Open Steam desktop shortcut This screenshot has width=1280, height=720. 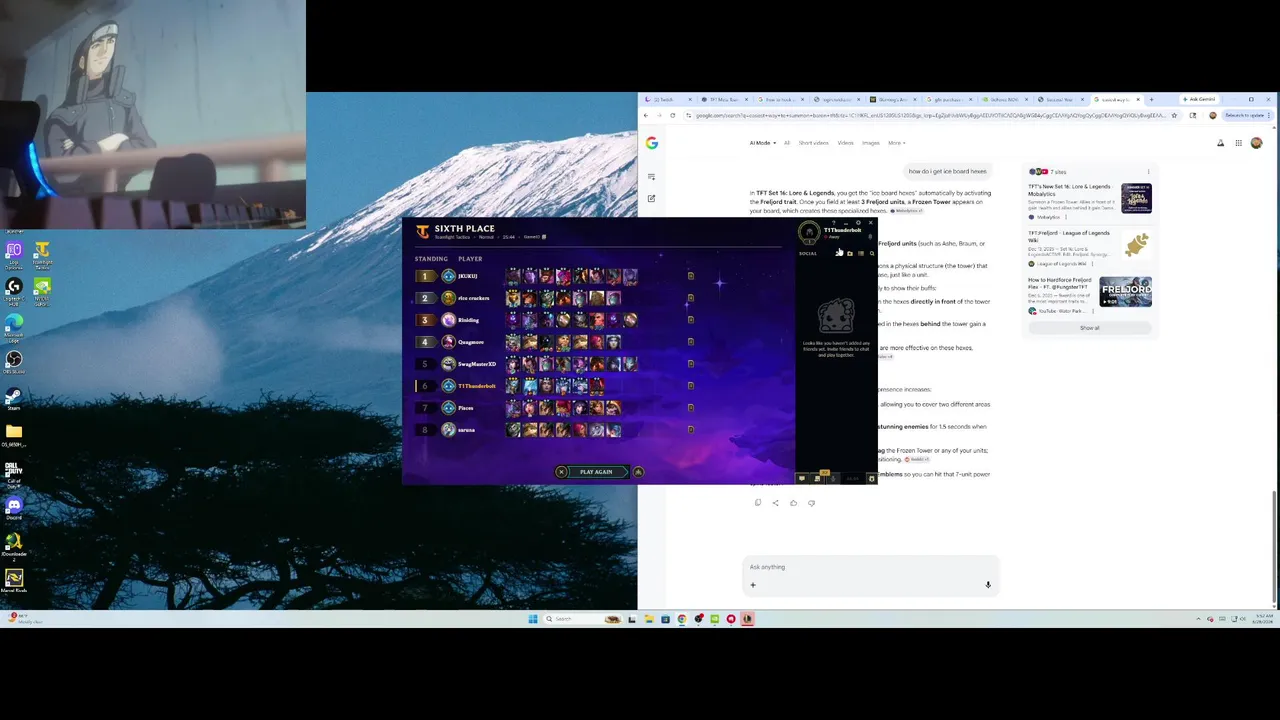click(14, 398)
